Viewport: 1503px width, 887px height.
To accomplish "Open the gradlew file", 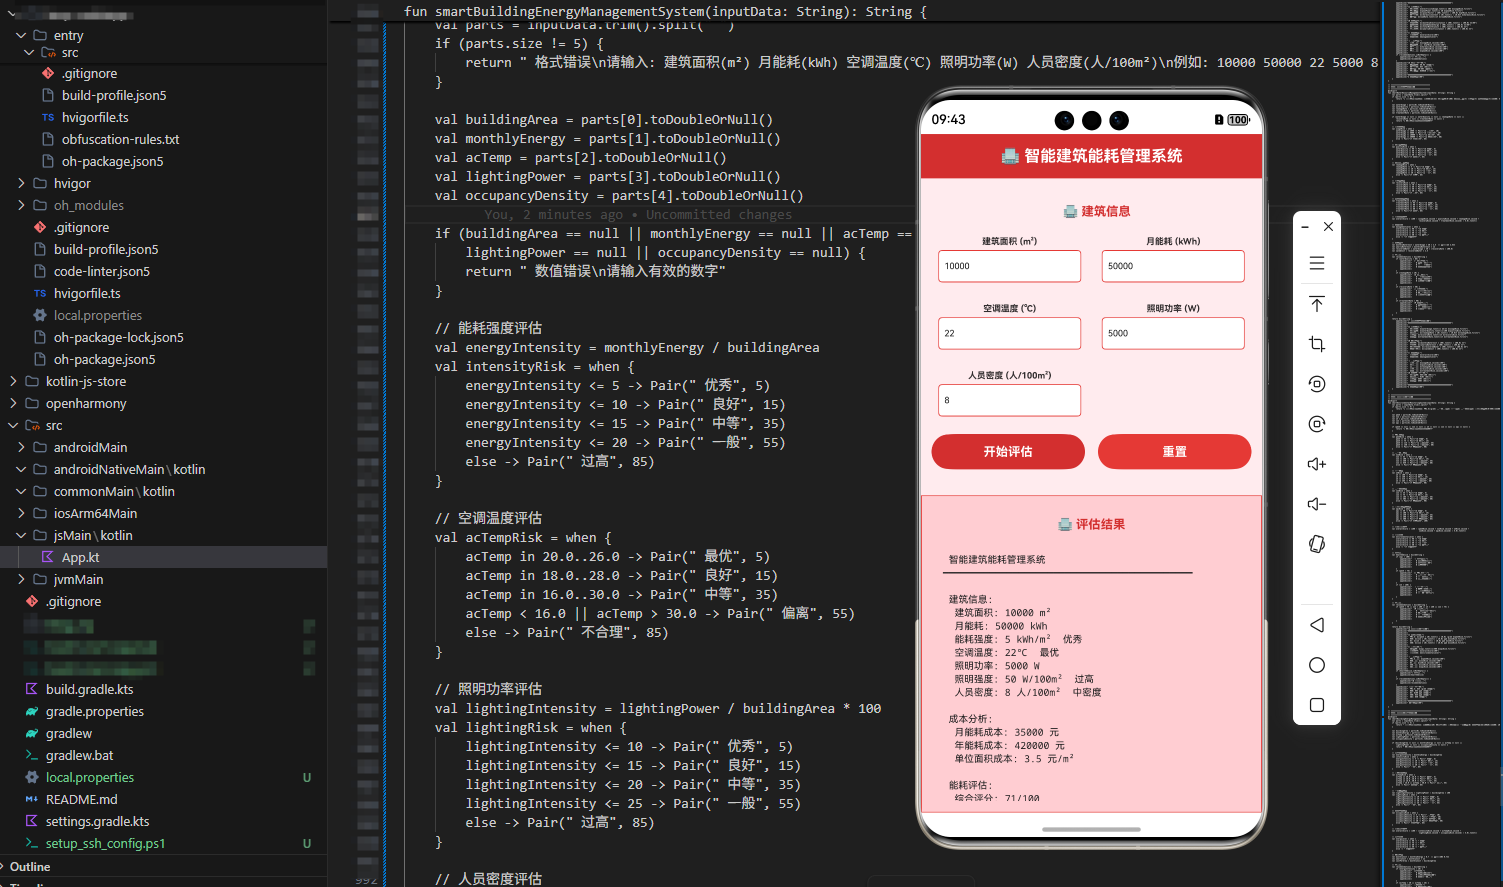I will (x=68, y=733).
